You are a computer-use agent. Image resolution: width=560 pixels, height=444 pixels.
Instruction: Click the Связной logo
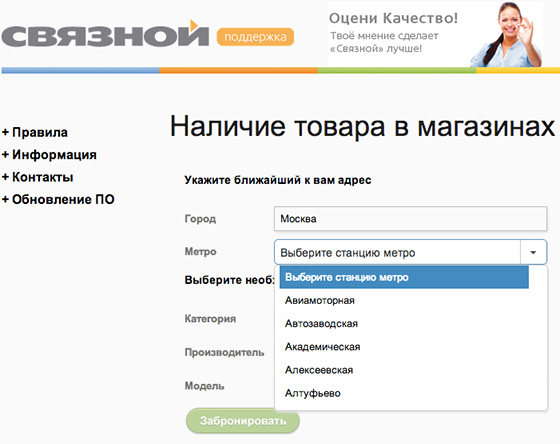pos(105,33)
